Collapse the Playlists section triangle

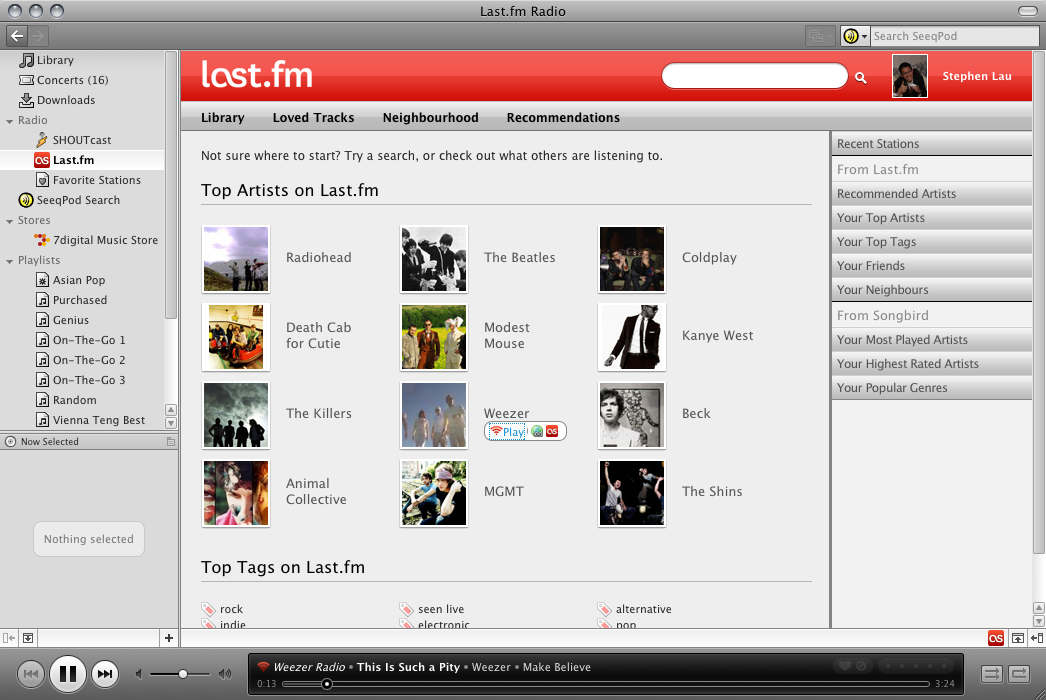[9, 261]
